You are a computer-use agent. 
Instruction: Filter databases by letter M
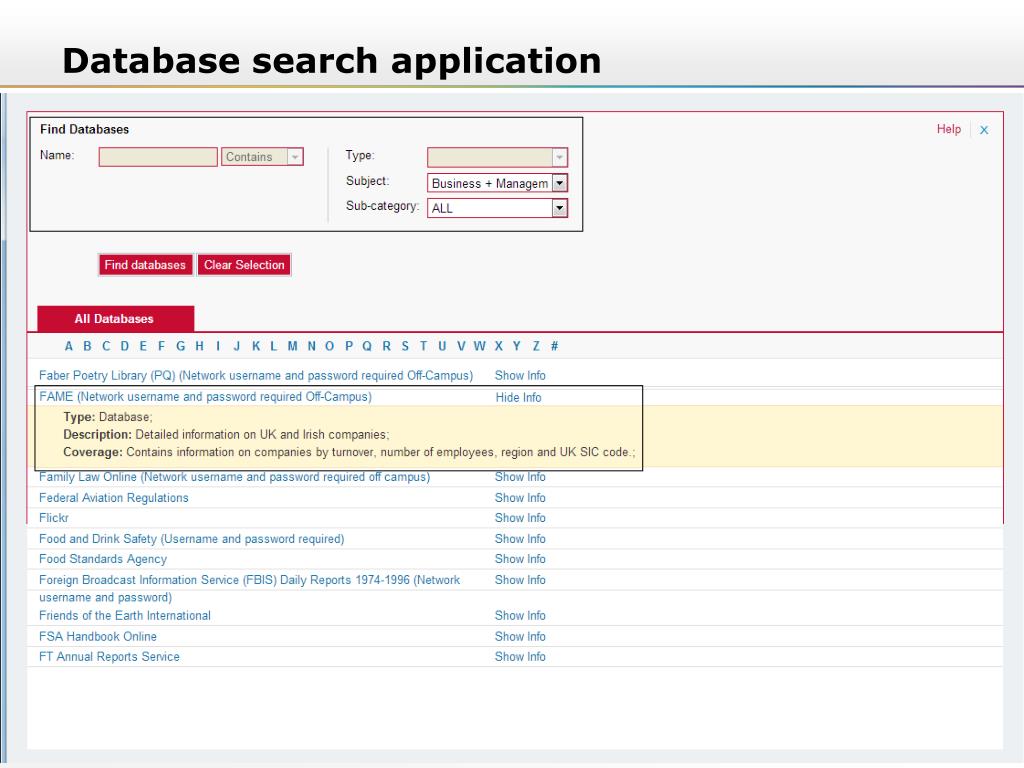coord(293,346)
